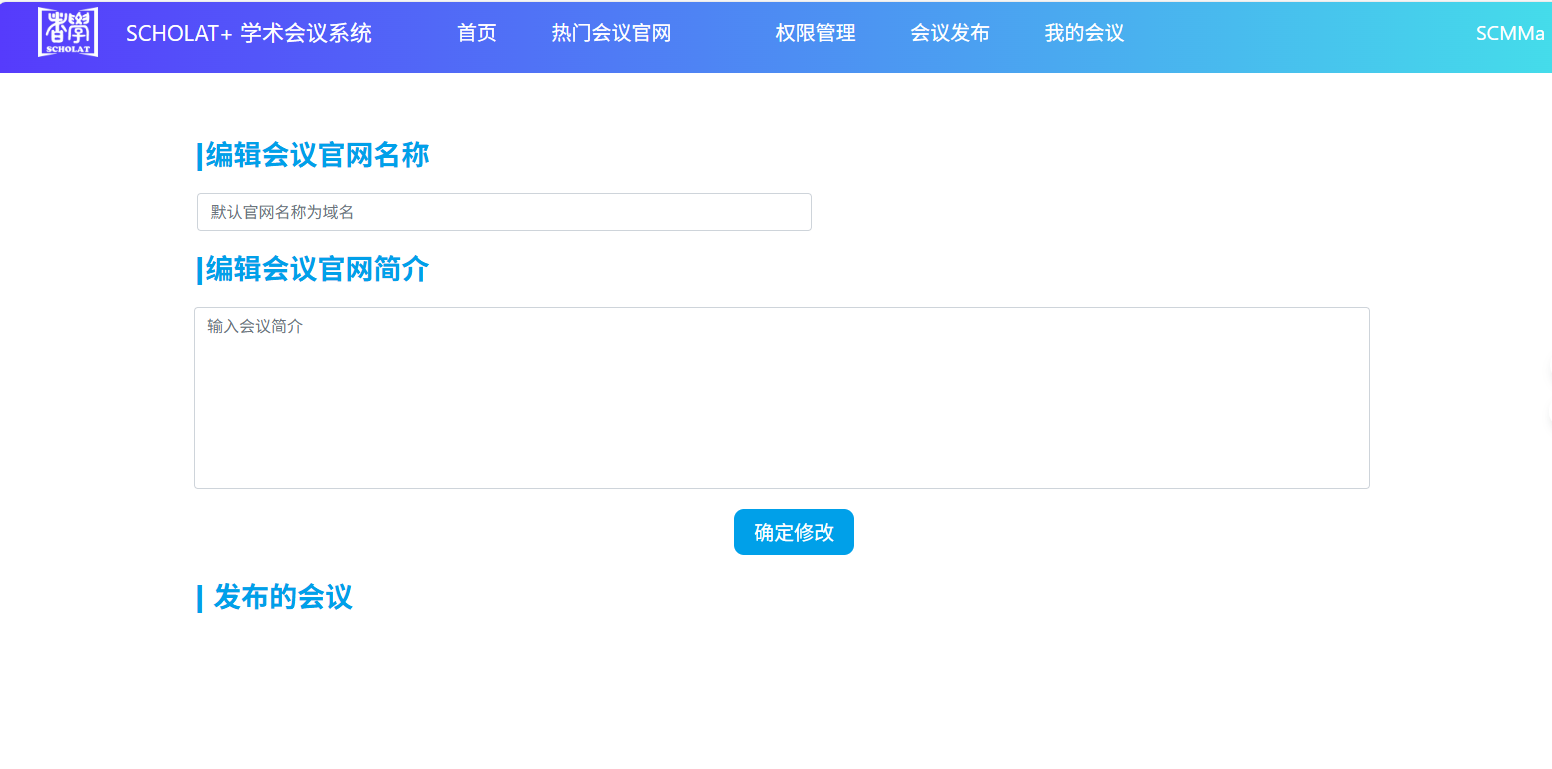Click the 编辑会议官网名称 heading

(x=317, y=156)
